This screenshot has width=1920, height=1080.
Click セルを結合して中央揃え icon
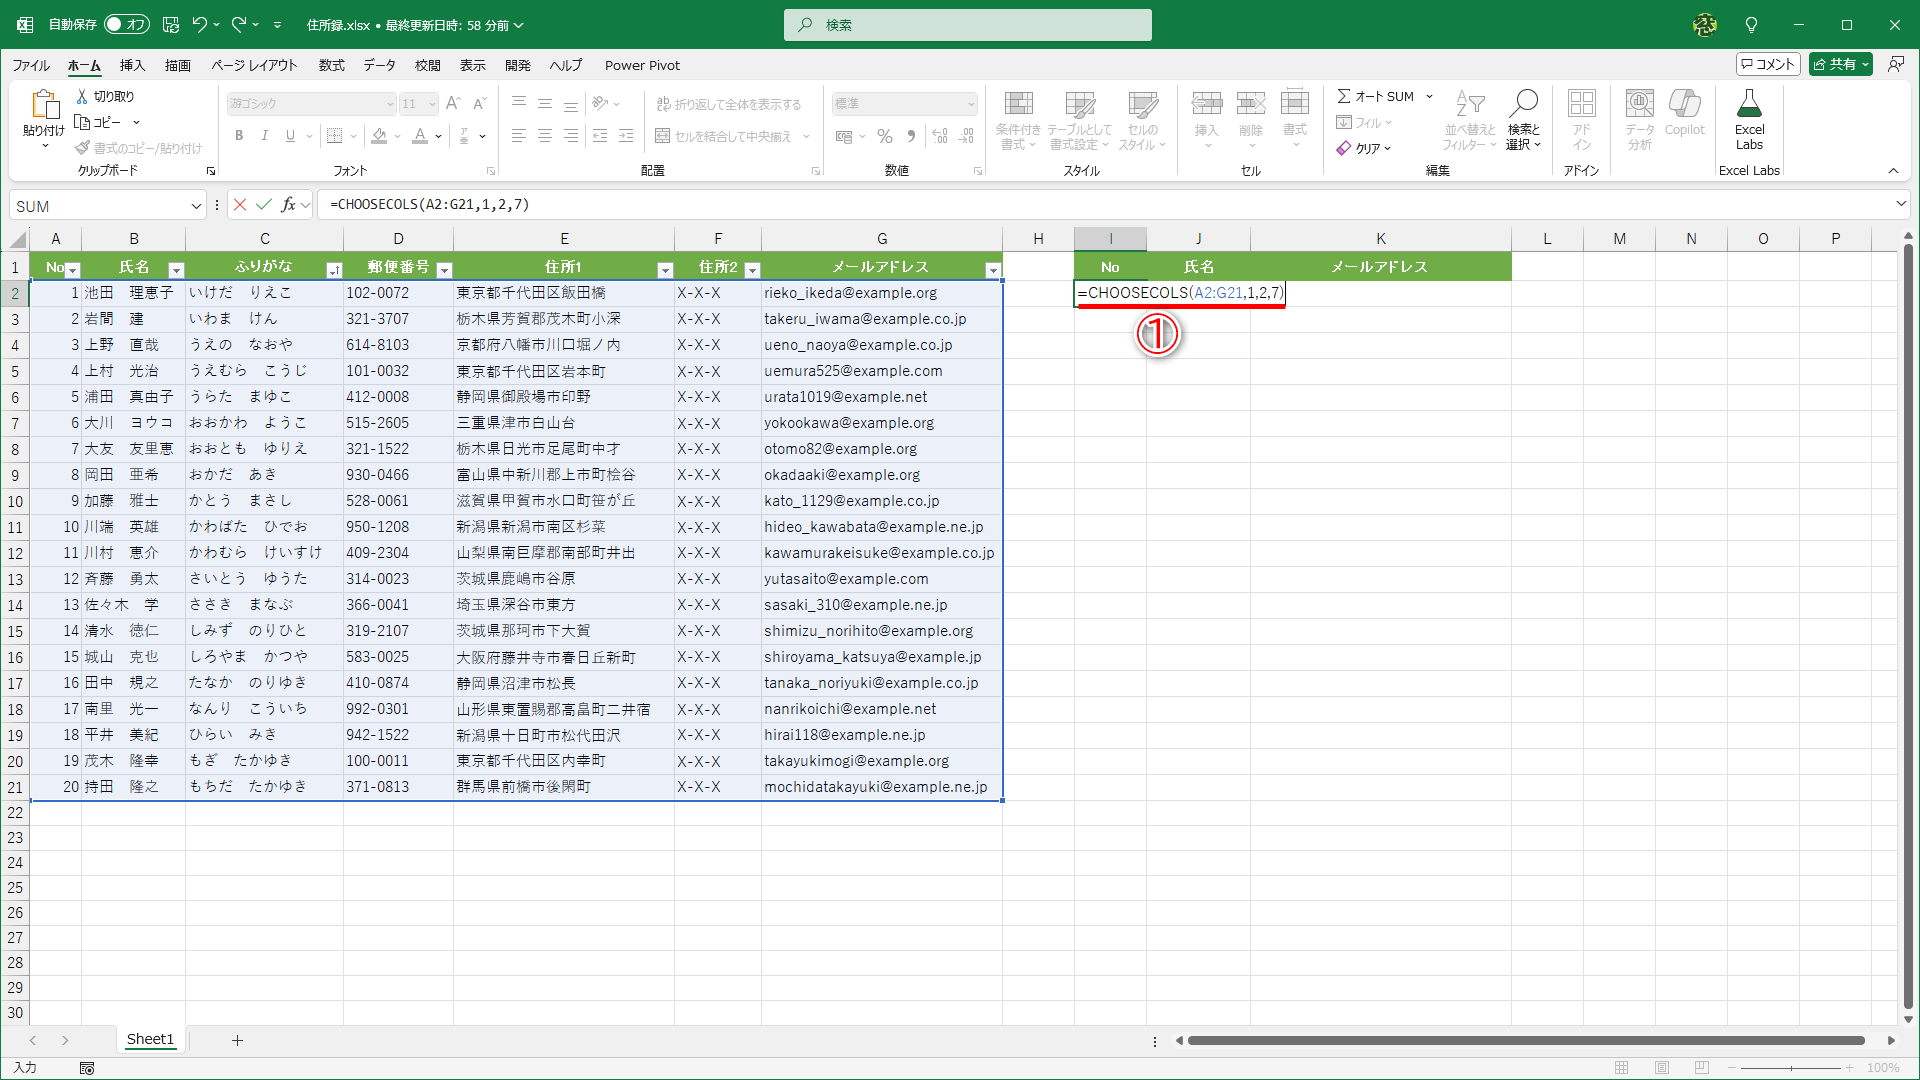pos(661,136)
